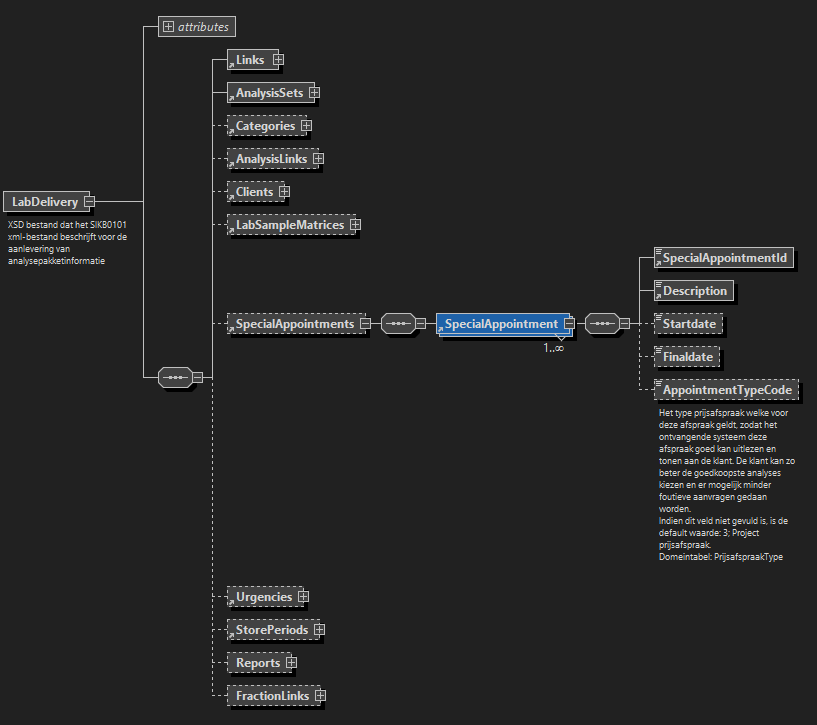The image size is (817, 725).
Task: Expand the Categories element plus icon
Action: (306, 126)
